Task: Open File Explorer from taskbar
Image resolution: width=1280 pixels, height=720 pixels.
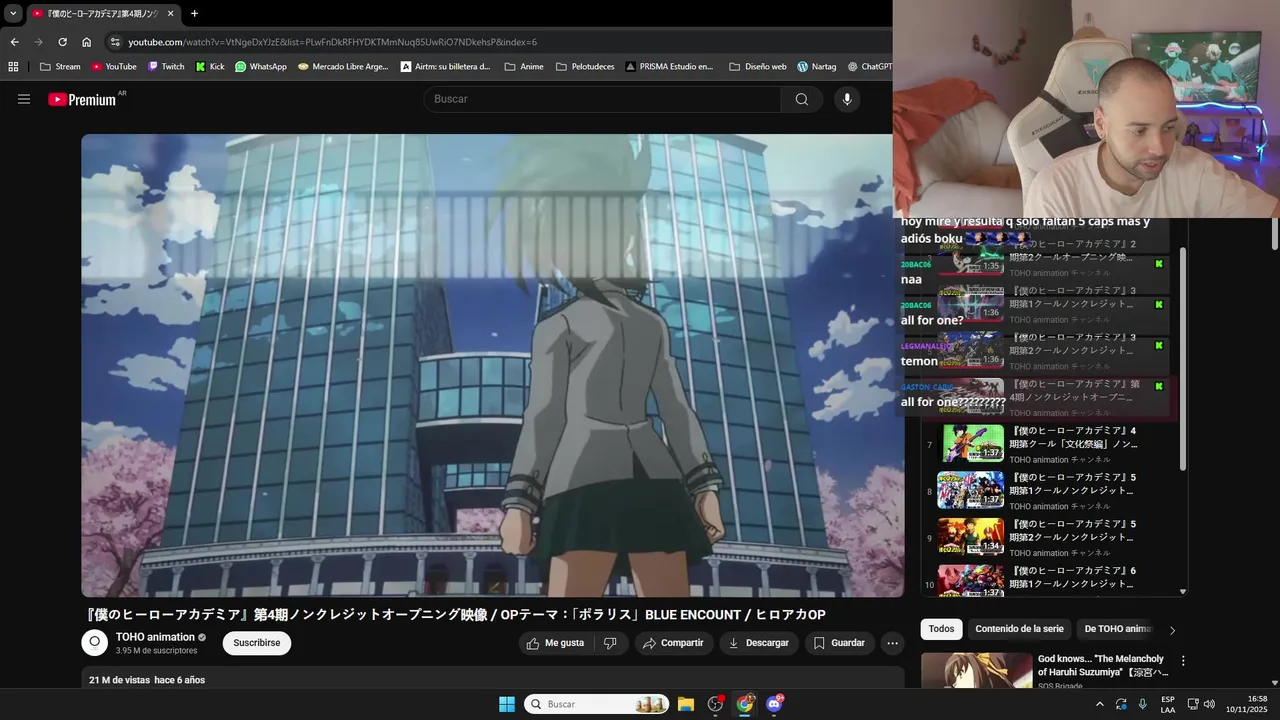Action: (686, 704)
